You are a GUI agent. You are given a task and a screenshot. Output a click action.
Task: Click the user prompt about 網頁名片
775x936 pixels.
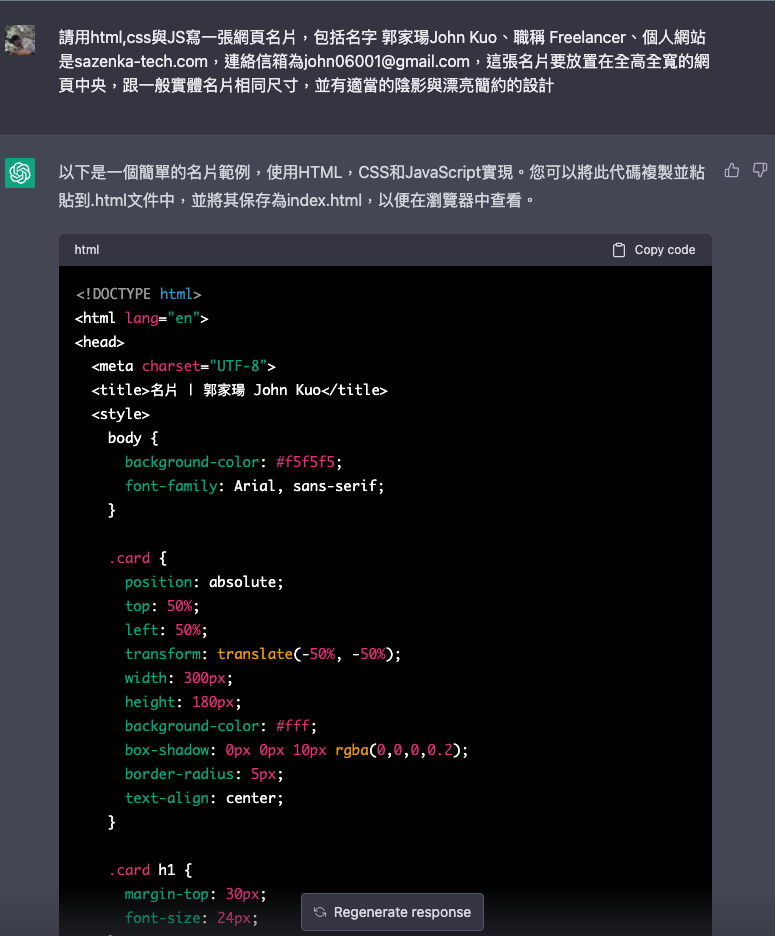[384, 62]
